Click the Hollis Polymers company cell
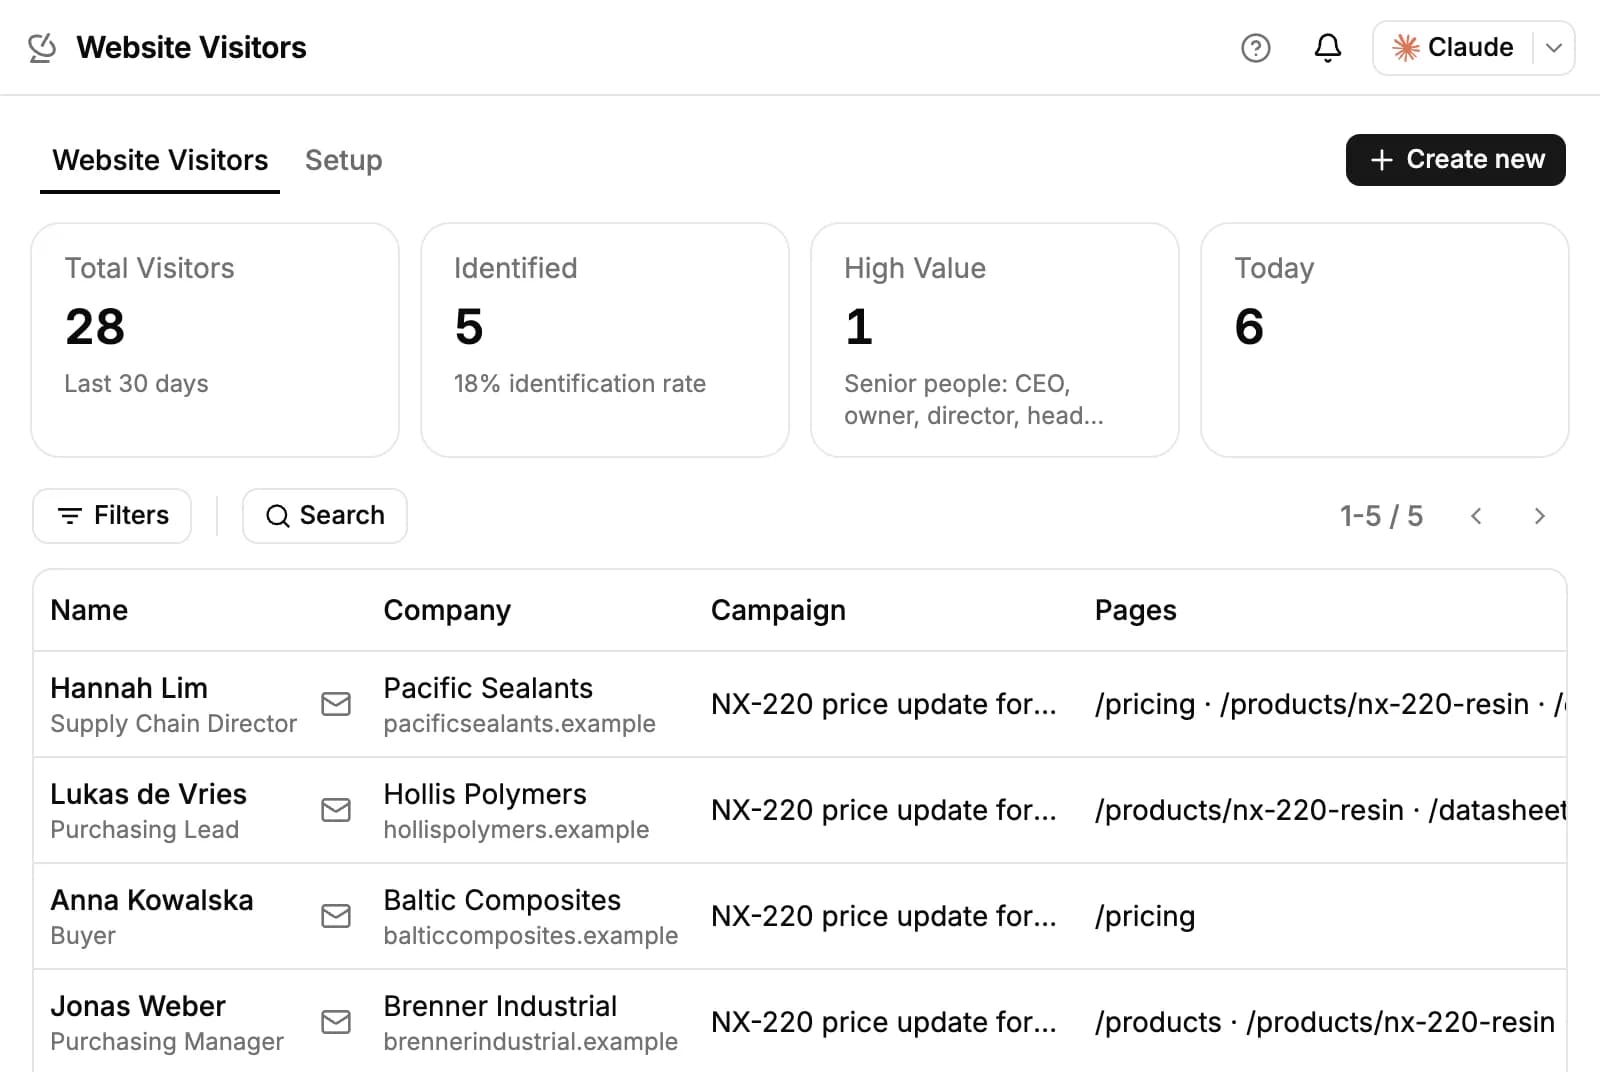Screen dimensions: 1600x1072 click(x=516, y=810)
